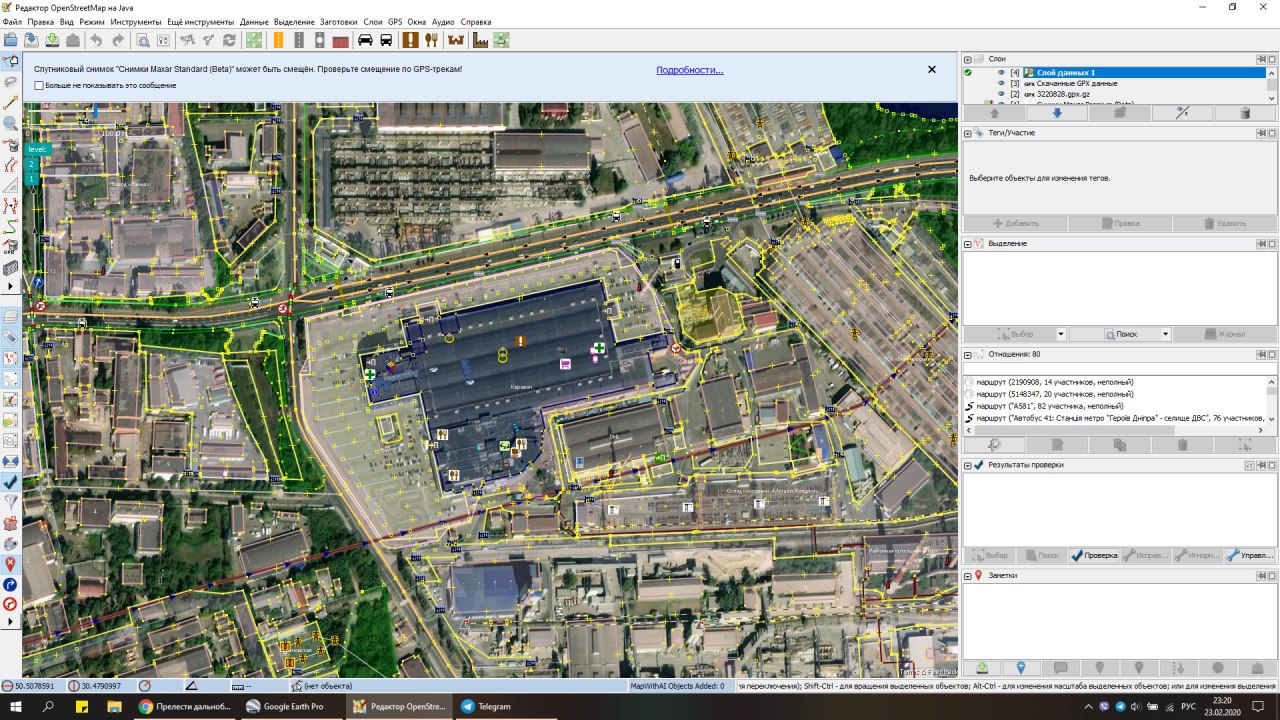The height and width of the screenshot is (720, 1280).
Task: Select the red brick wall preset icon
Action: tap(341, 40)
